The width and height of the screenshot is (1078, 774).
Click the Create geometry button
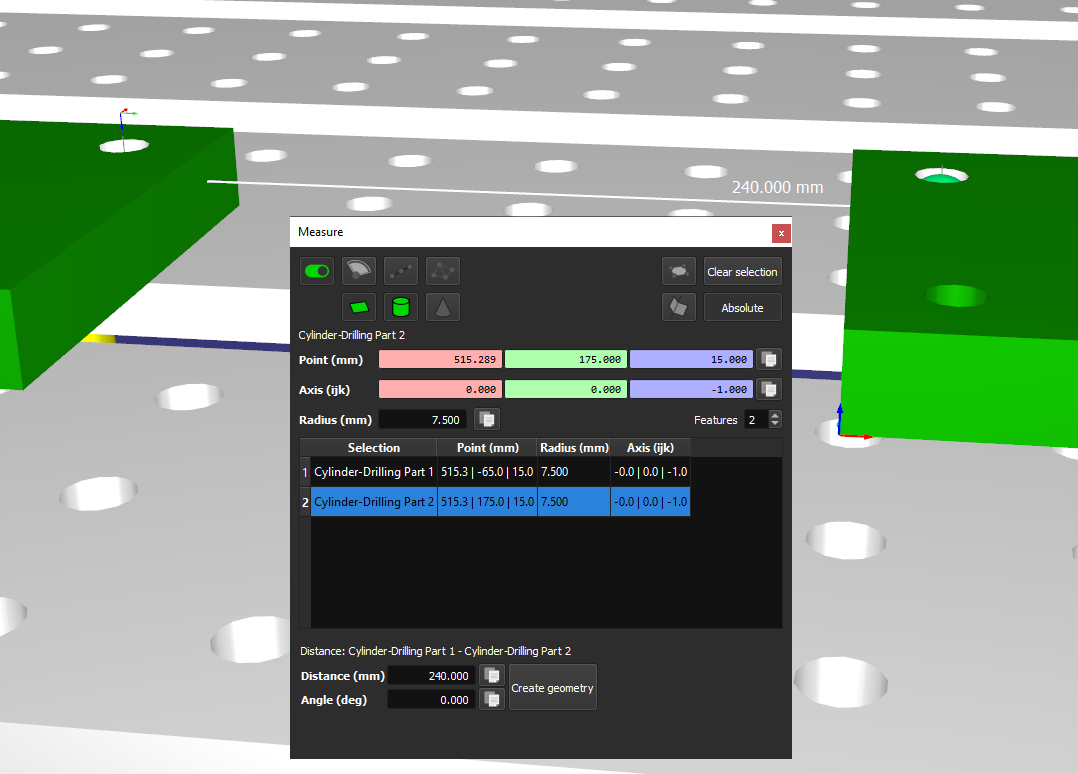point(552,688)
